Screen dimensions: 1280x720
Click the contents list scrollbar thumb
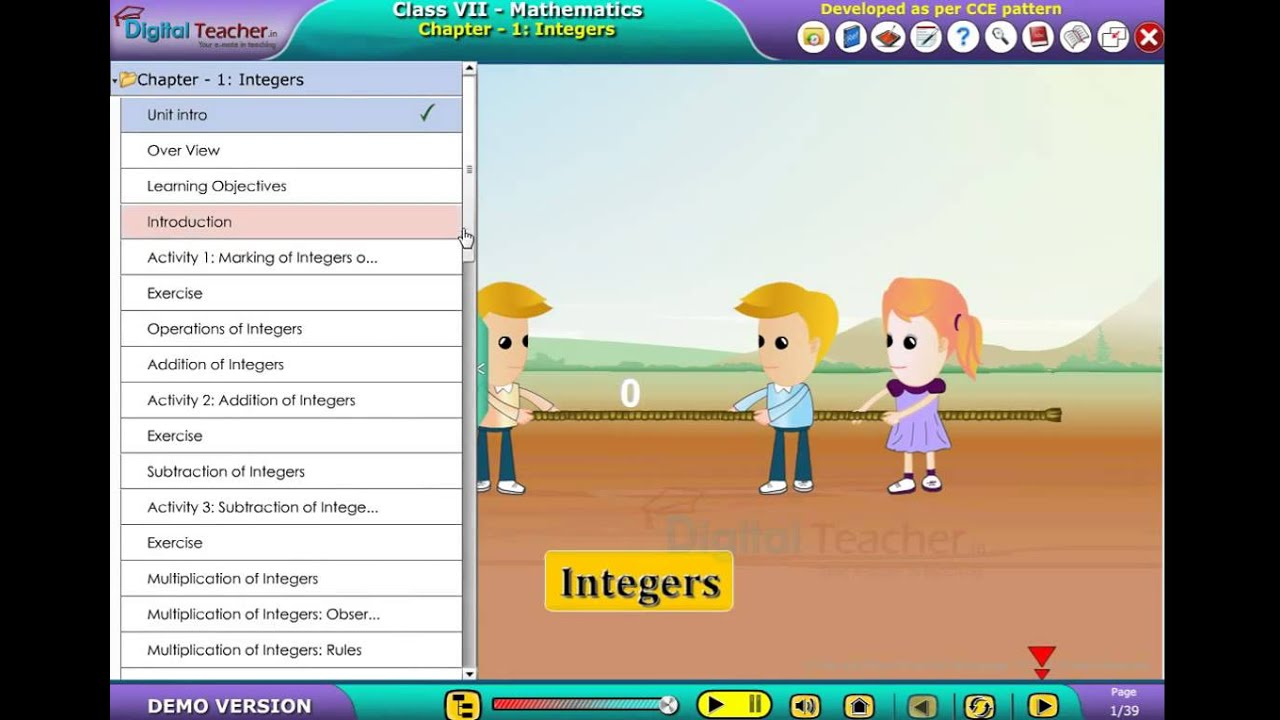tap(469, 169)
